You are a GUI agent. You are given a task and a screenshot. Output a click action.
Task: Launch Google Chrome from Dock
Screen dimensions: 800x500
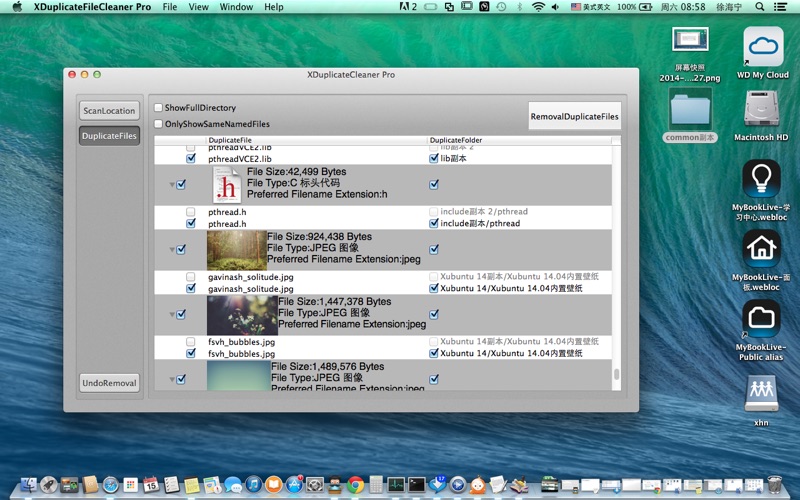click(x=356, y=484)
